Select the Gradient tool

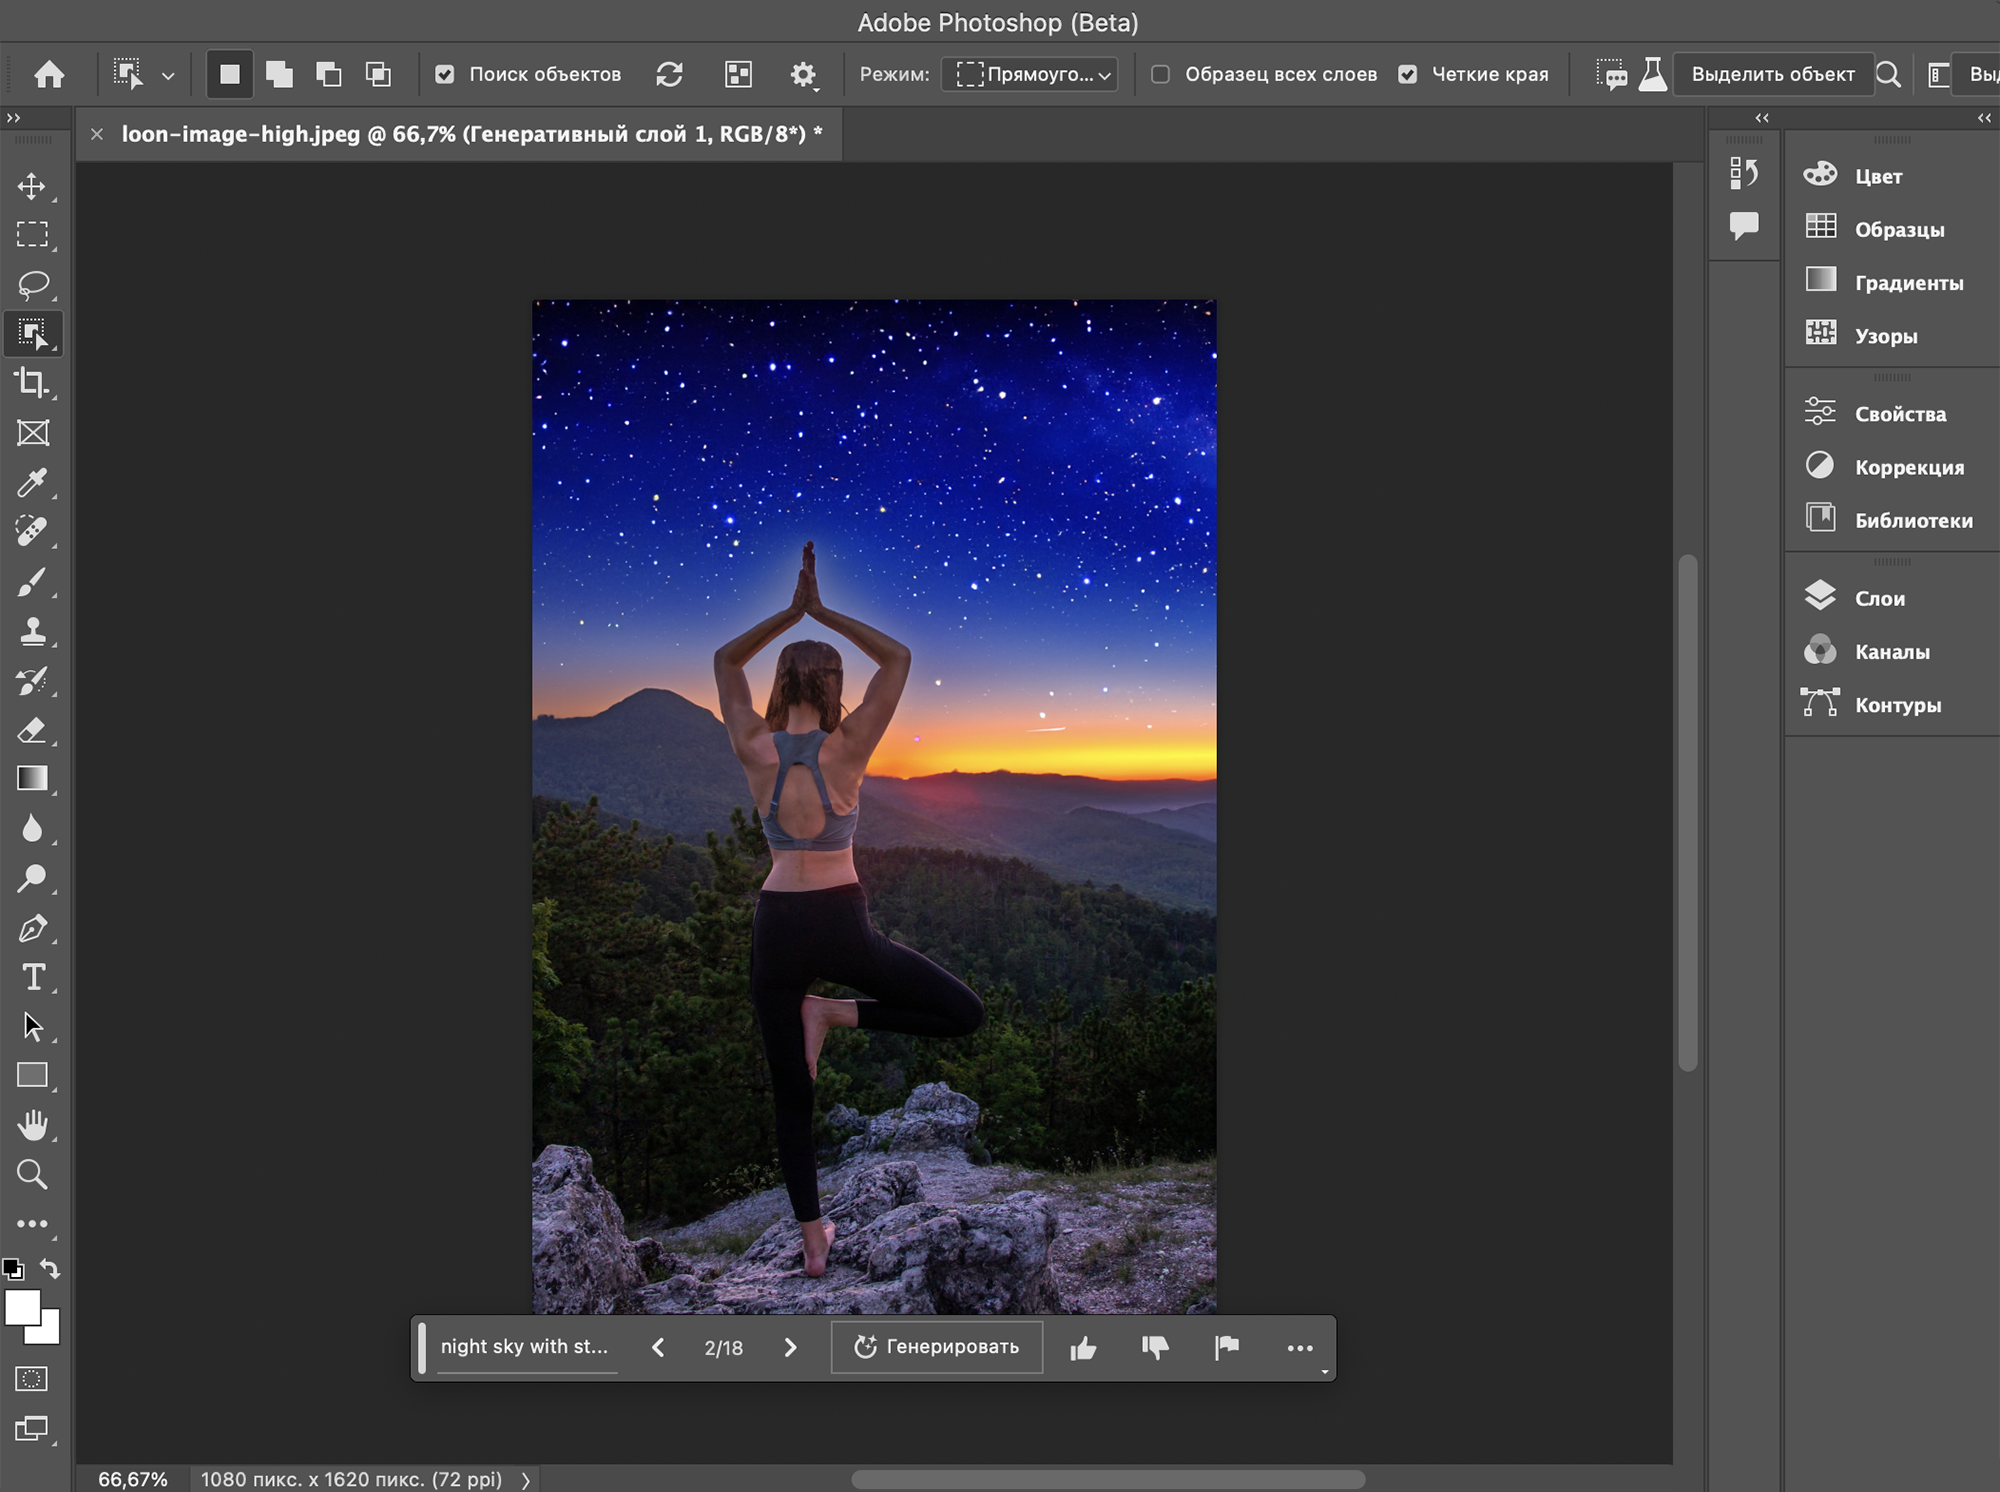coord(32,779)
